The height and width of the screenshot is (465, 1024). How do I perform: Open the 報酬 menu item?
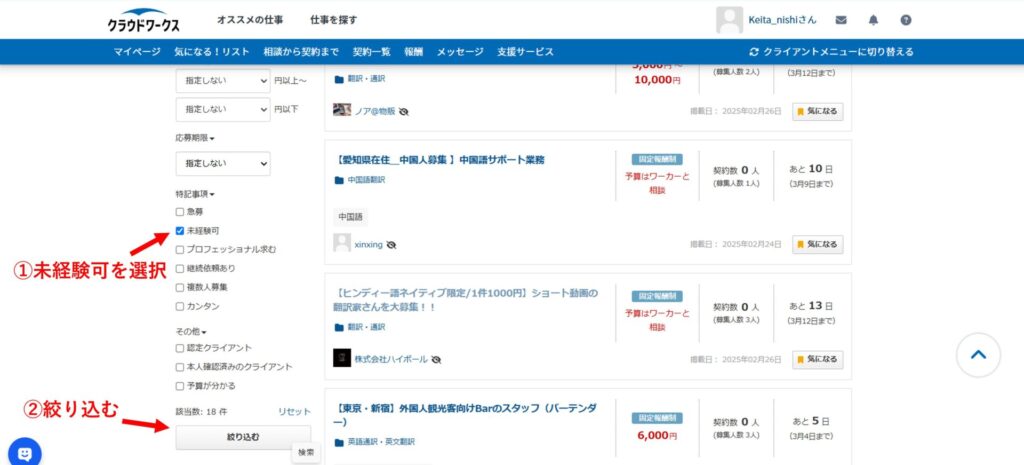[413, 52]
